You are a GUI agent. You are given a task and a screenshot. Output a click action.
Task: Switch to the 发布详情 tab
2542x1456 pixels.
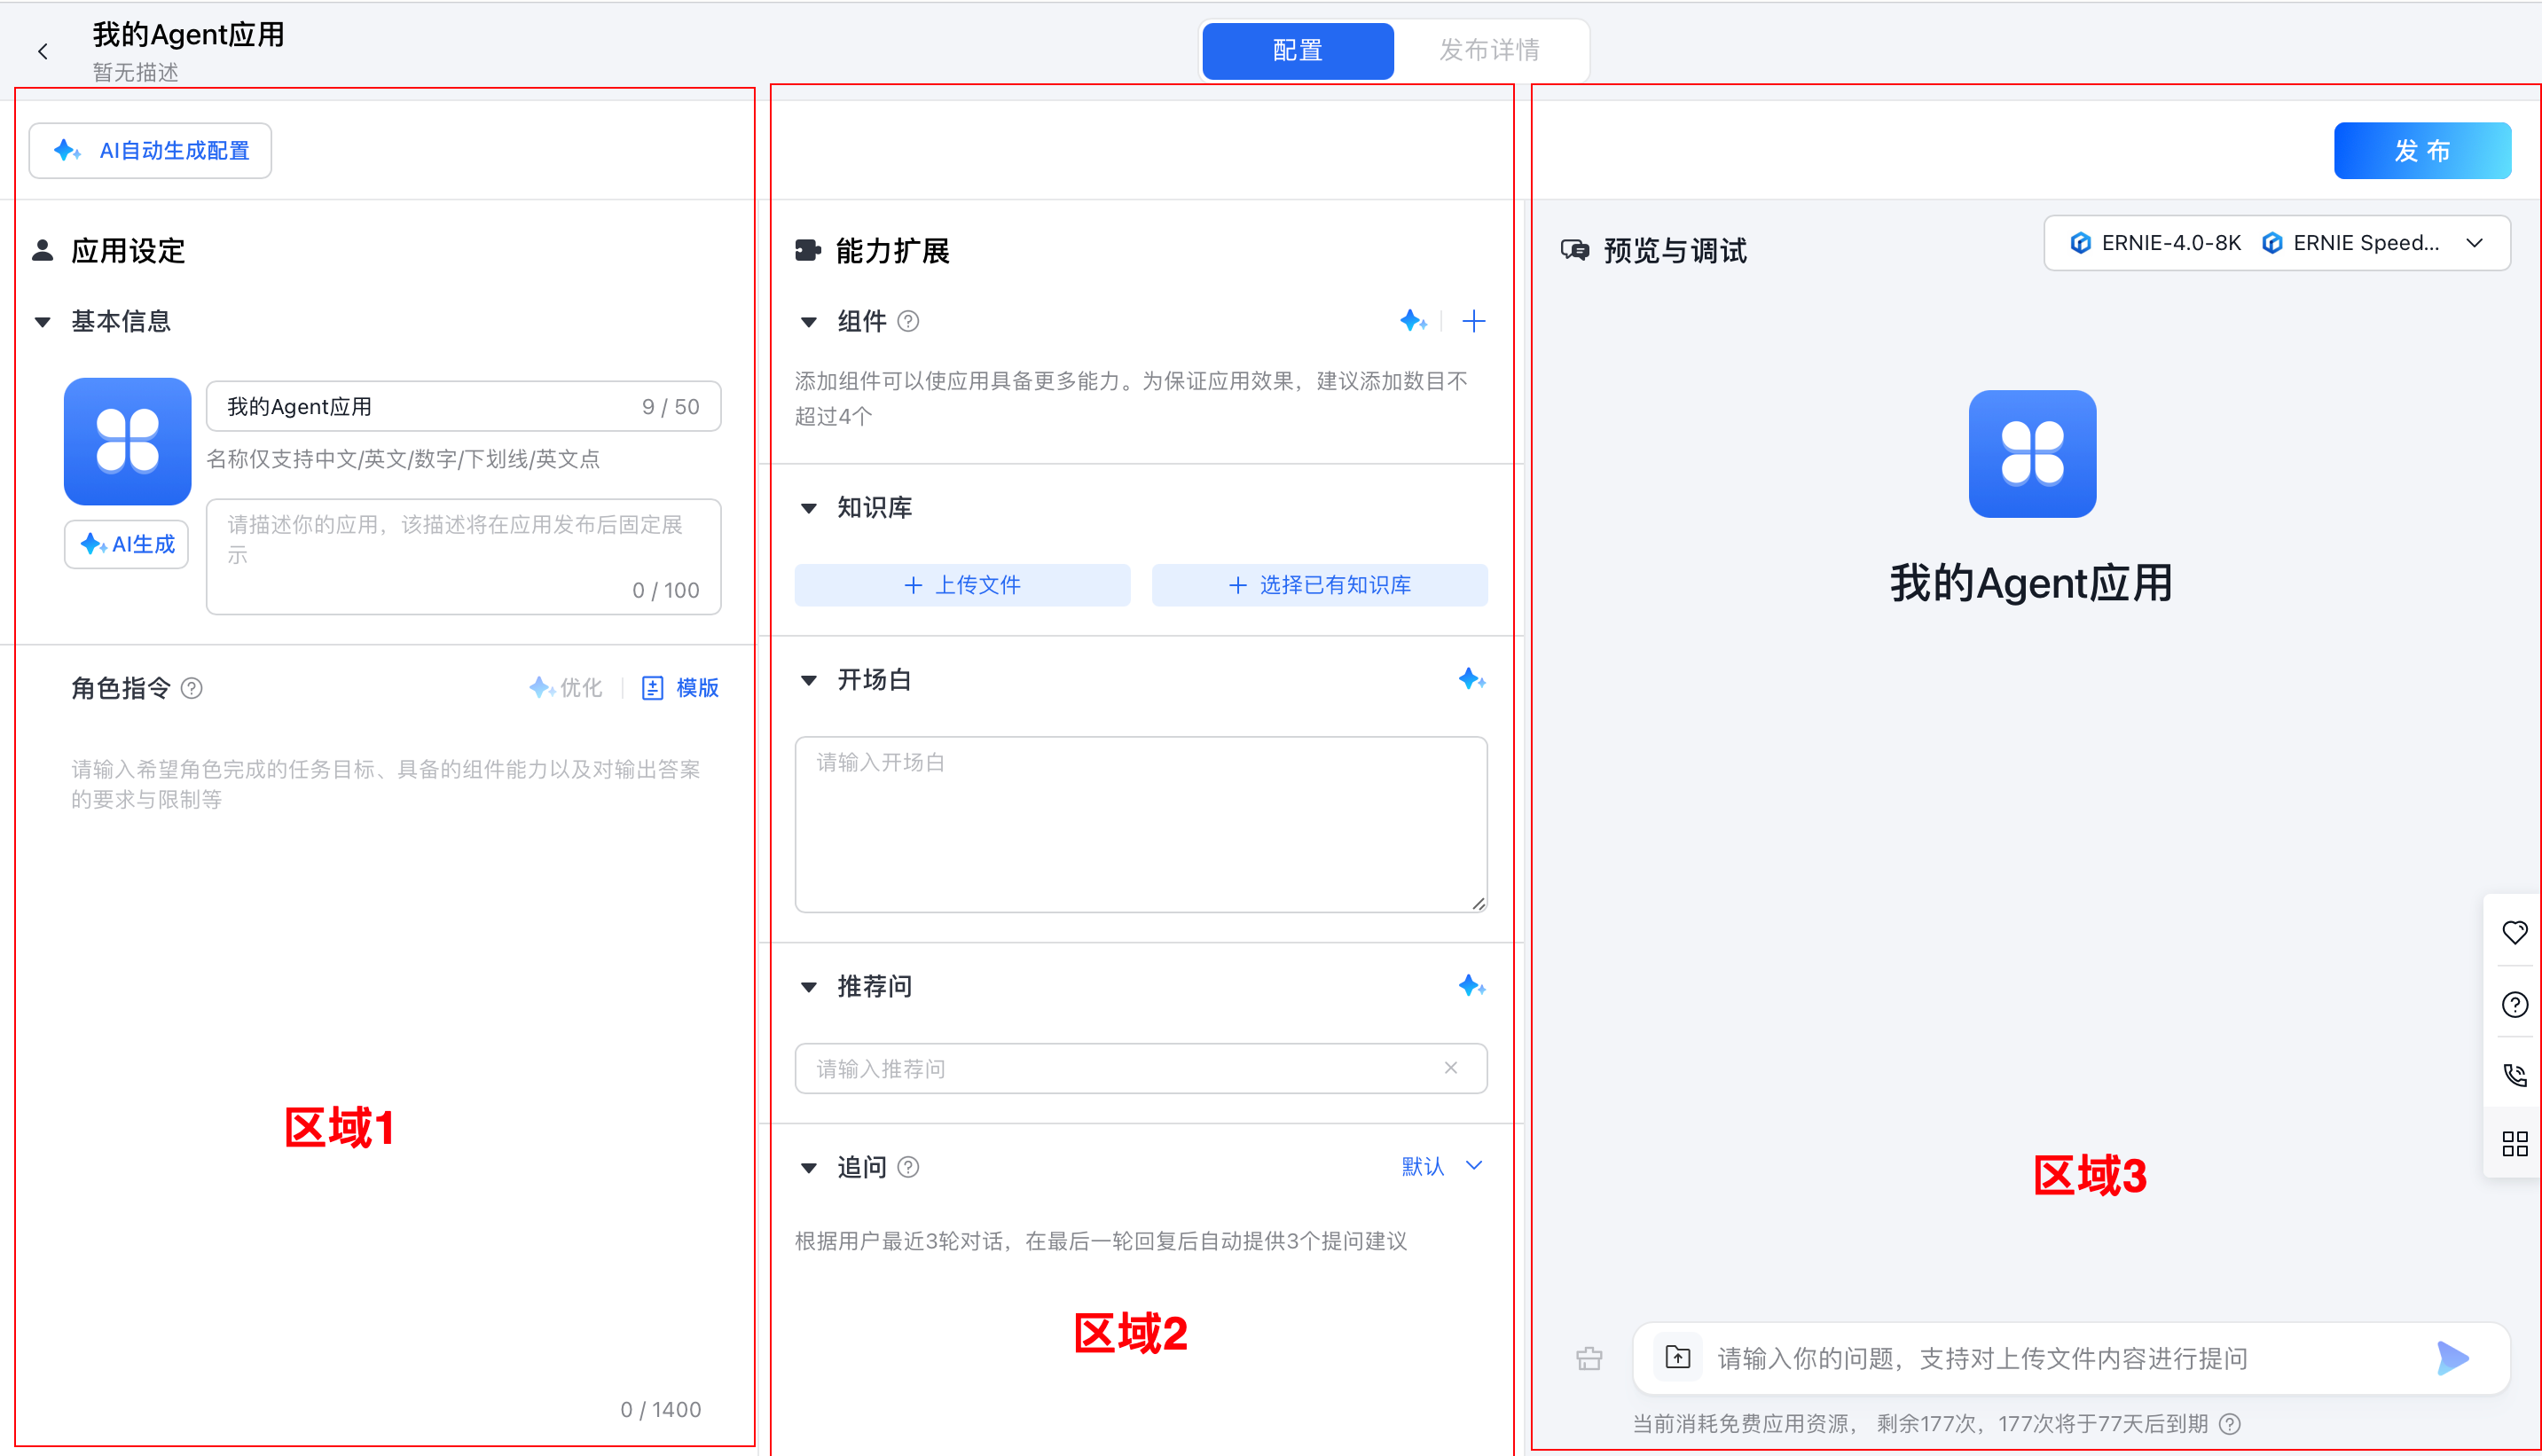click(1489, 50)
